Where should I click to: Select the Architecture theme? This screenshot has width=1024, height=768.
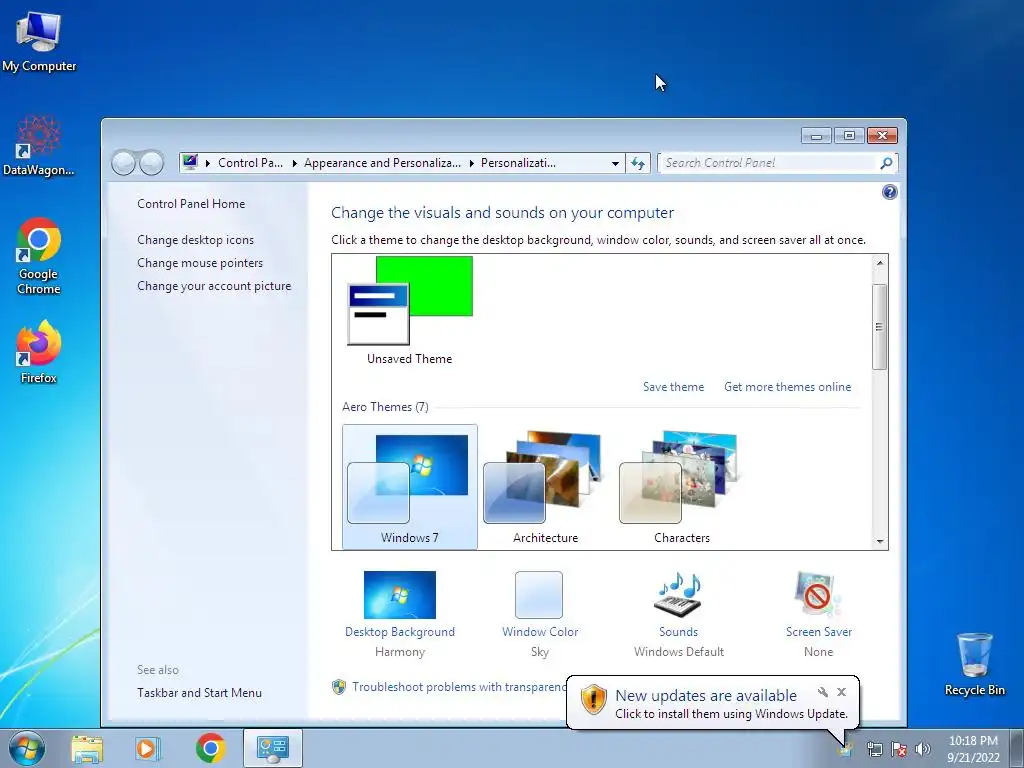pos(545,487)
